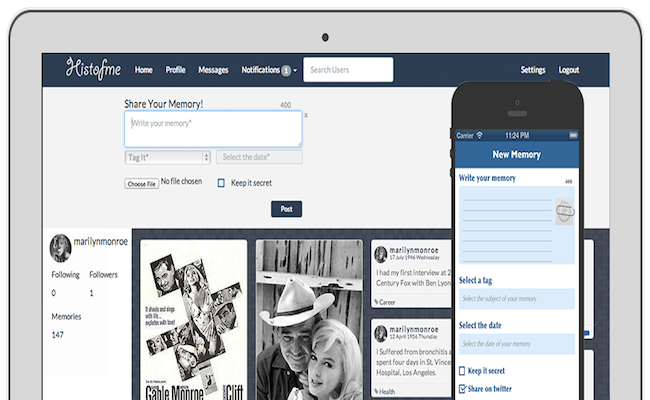View the Following list

tap(65, 274)
